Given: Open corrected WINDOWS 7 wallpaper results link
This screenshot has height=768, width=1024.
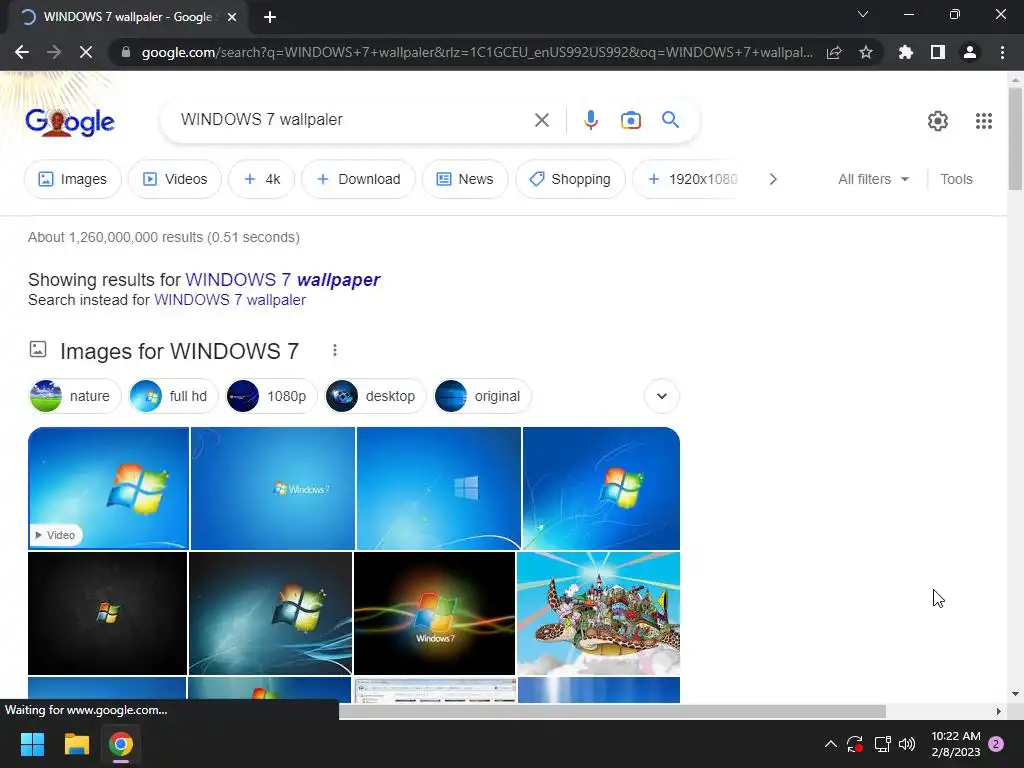Looking at the screenshot, I should point(283,280).
